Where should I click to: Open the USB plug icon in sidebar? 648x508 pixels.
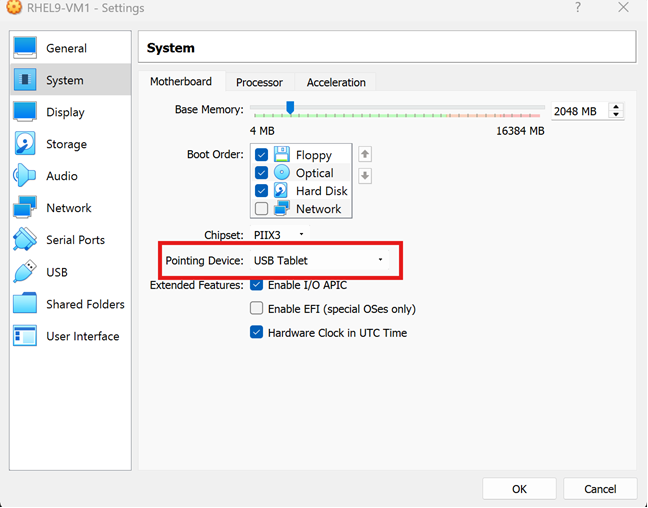point(25,272)
